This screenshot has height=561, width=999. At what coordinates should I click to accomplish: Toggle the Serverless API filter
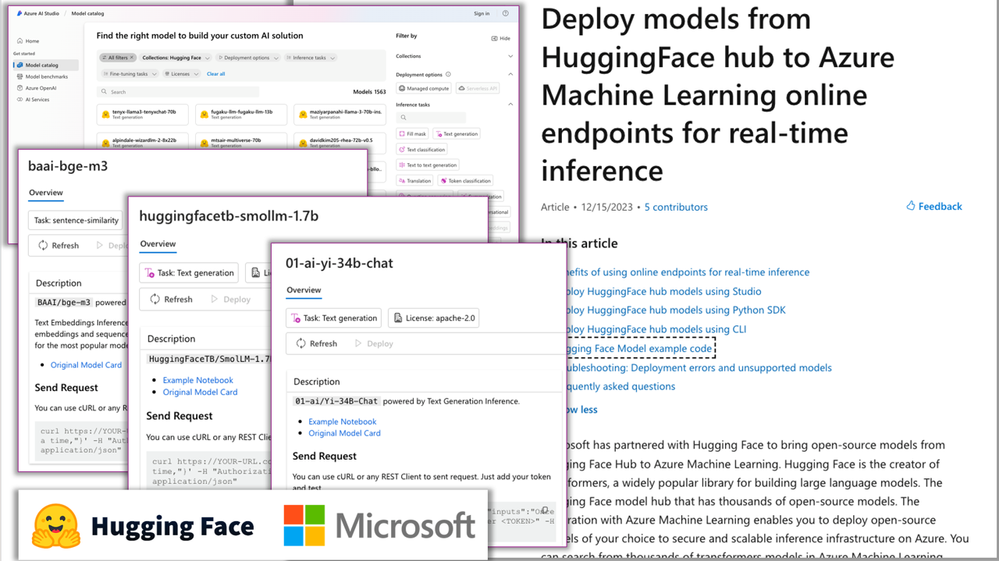tap(478, 89)
